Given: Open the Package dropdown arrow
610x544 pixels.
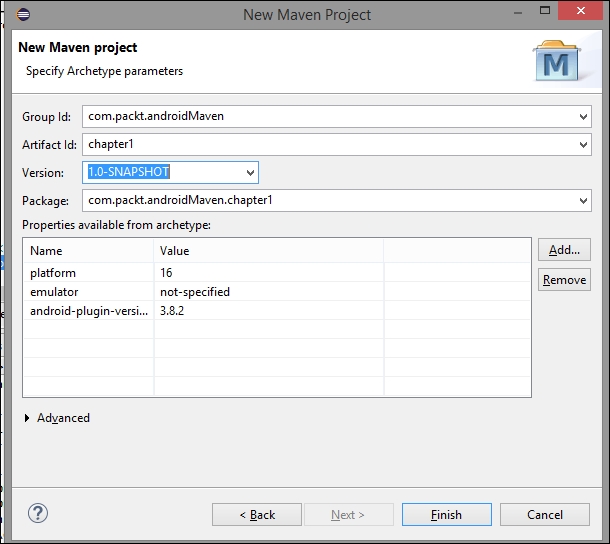Looking at the screenshot, I should click(583, 201).
